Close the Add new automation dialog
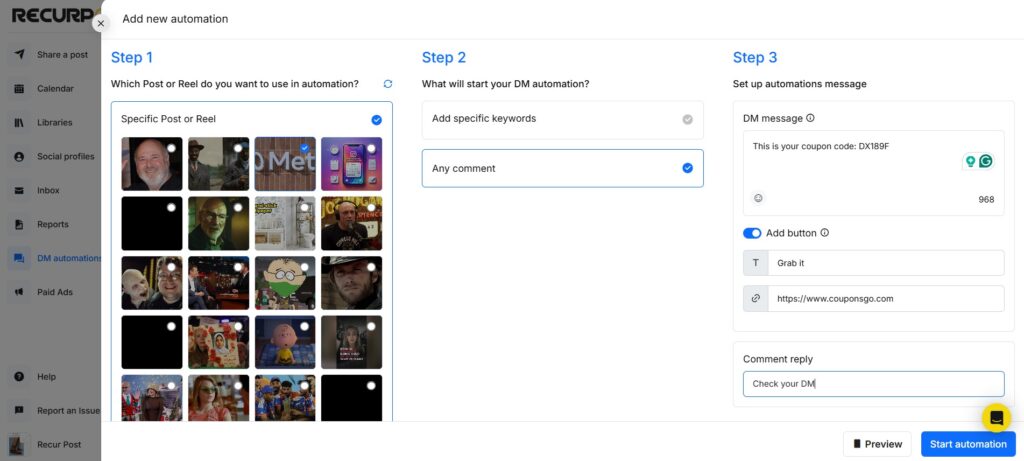1024x461 pixels. pyautogui.click(x=100, y=22)
